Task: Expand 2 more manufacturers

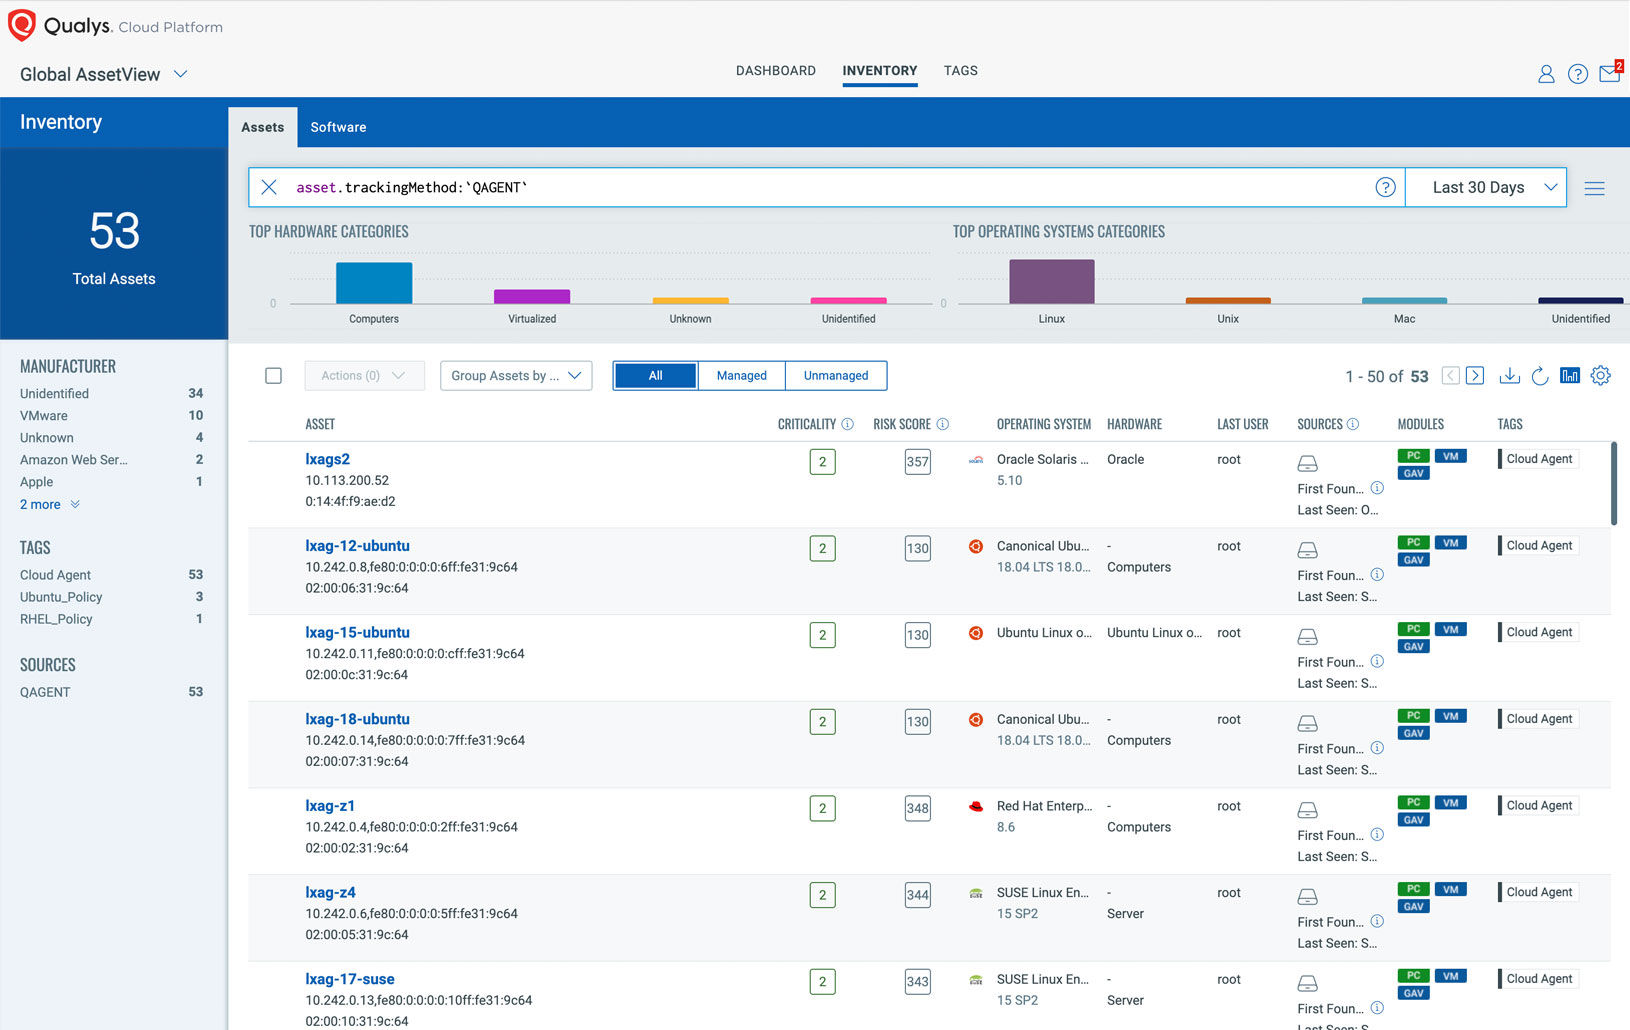Action: pyautogui.click(x=49, y=505)
